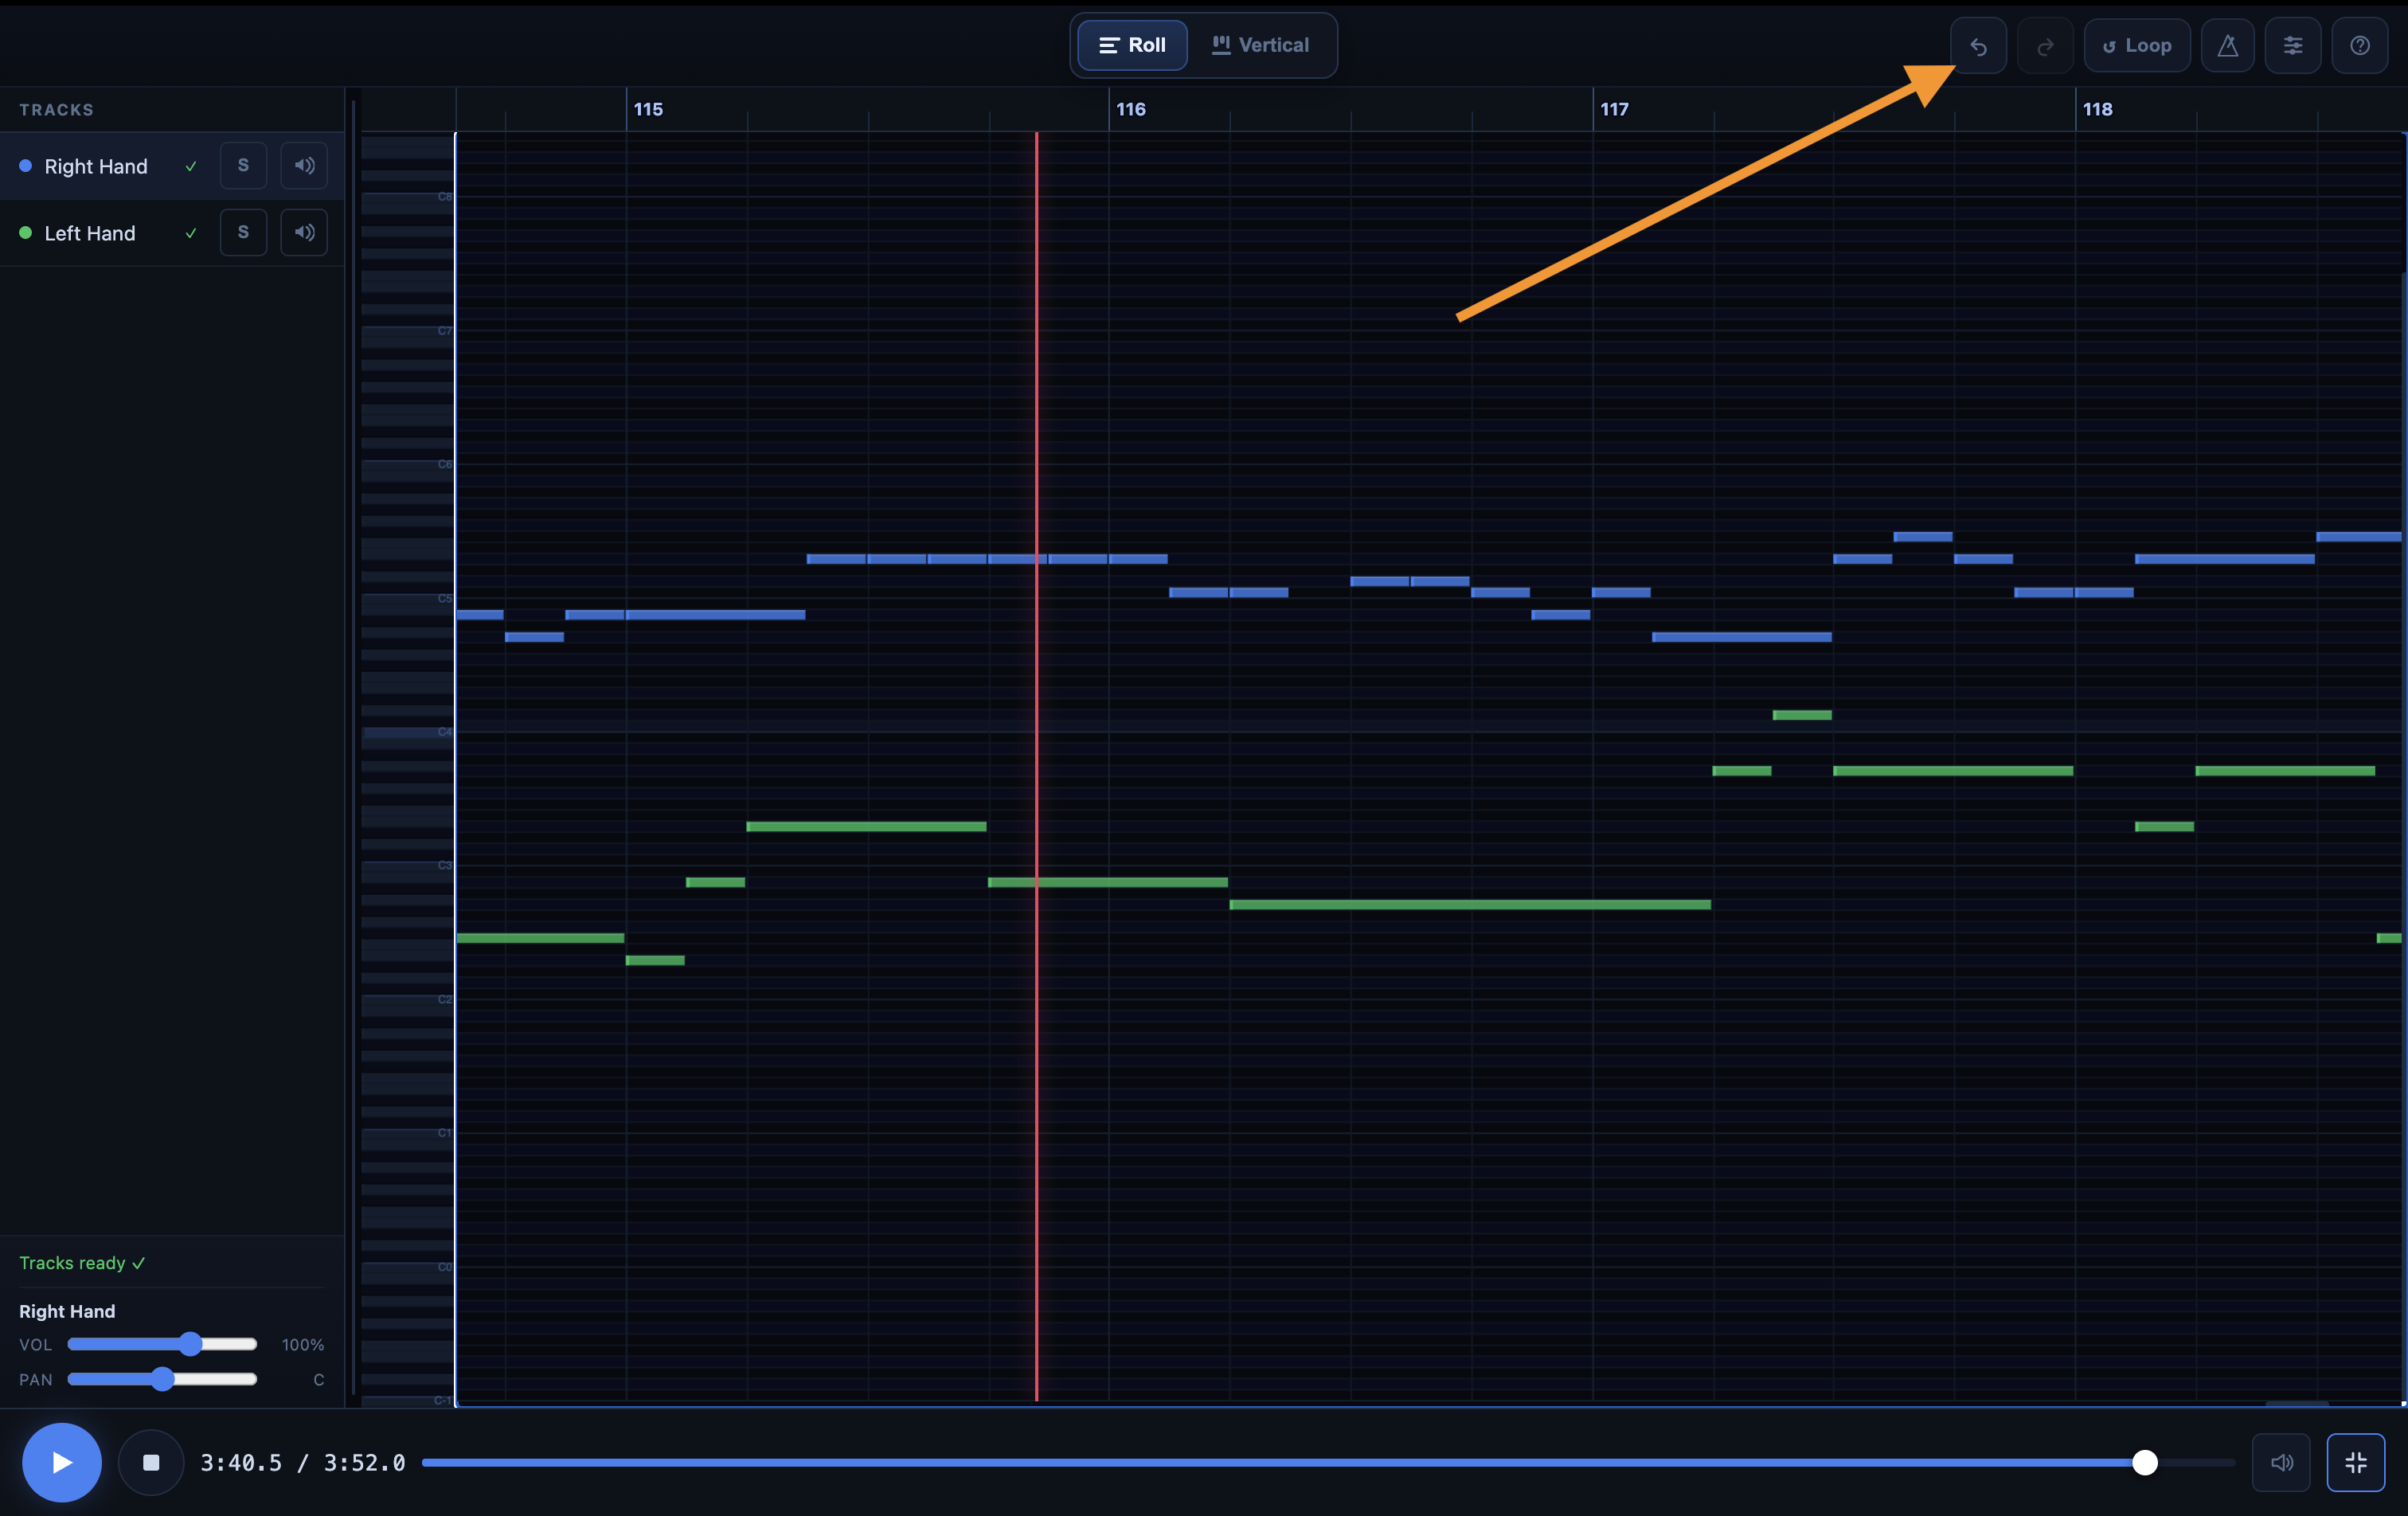The height and width of the screenshot is (1516, 2408).
Task: Click master volume speaker icon at bottom
Action: click(x=2281, y=1463)
